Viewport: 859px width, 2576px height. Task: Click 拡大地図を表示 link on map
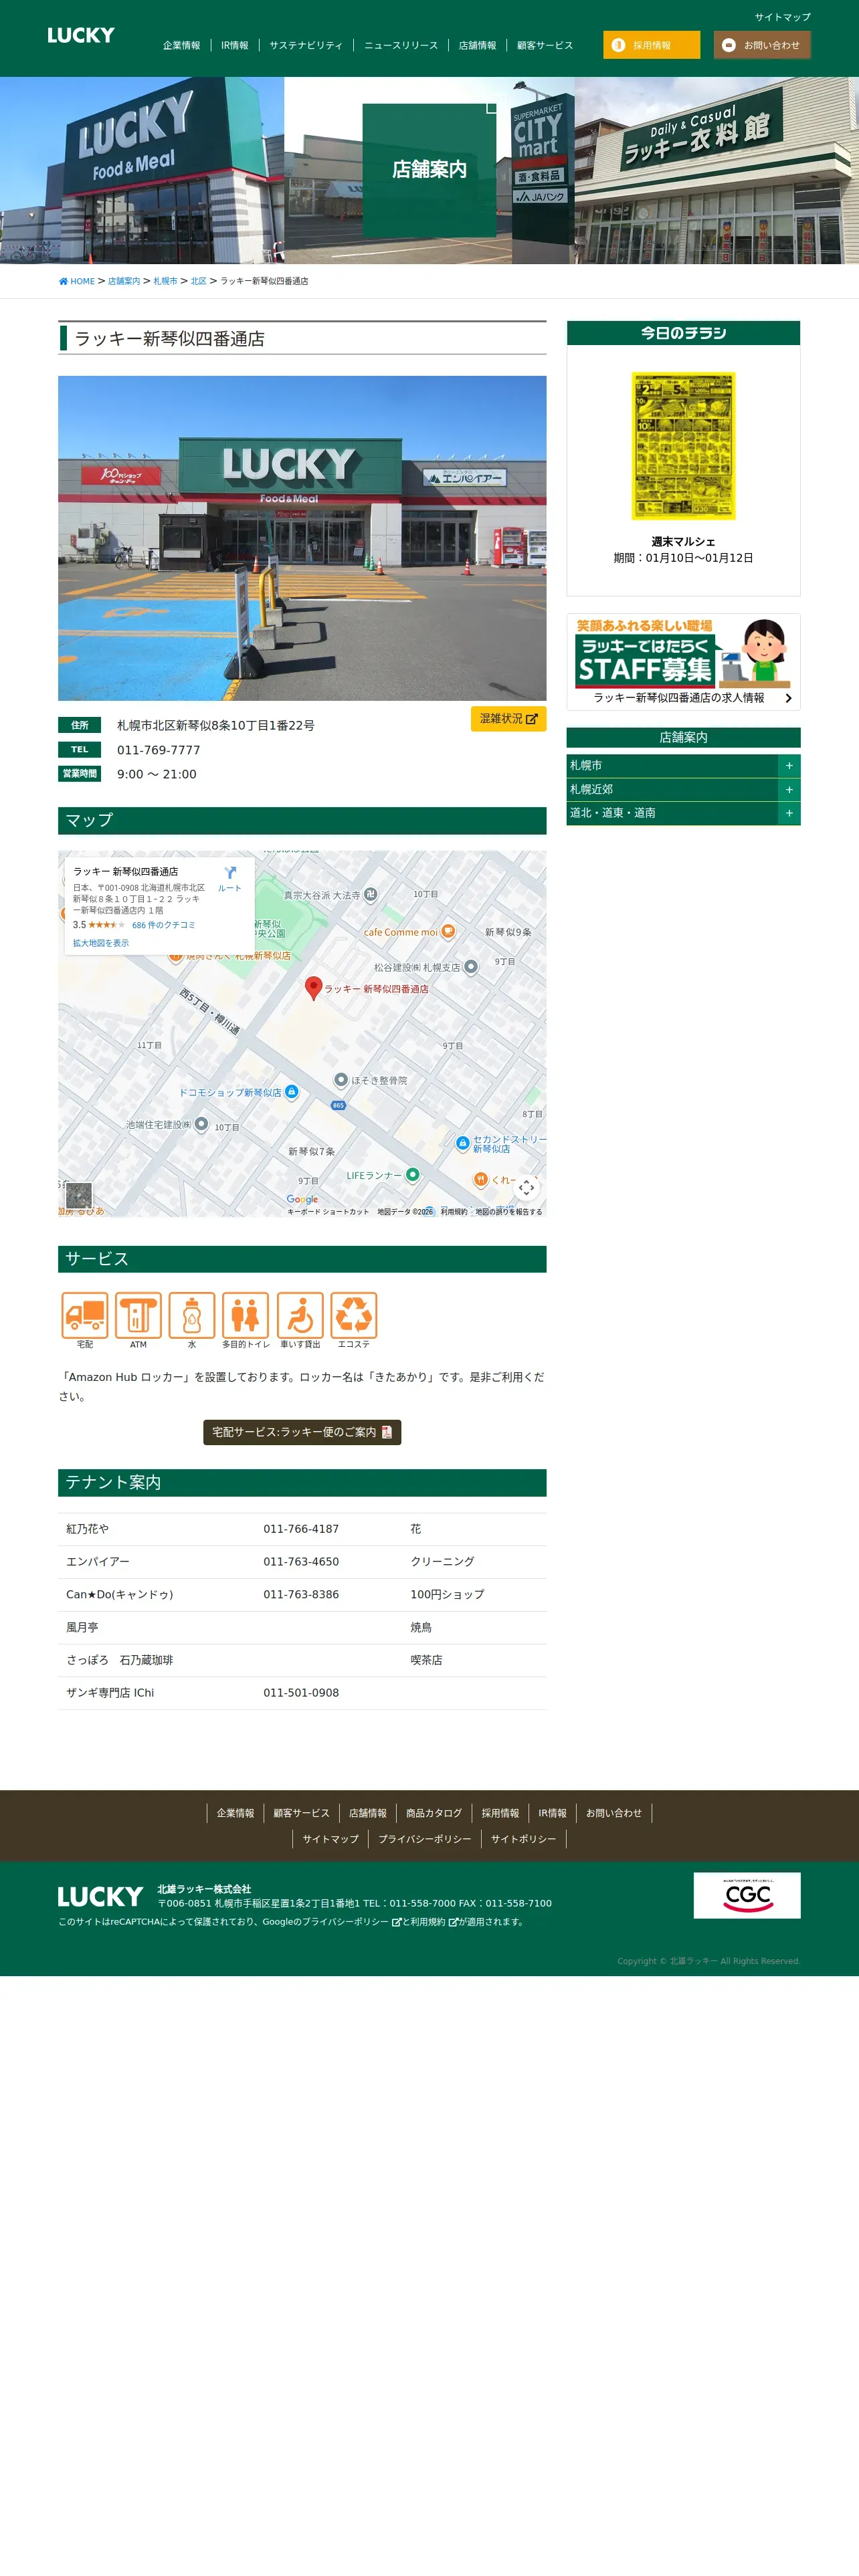[100, 943]
